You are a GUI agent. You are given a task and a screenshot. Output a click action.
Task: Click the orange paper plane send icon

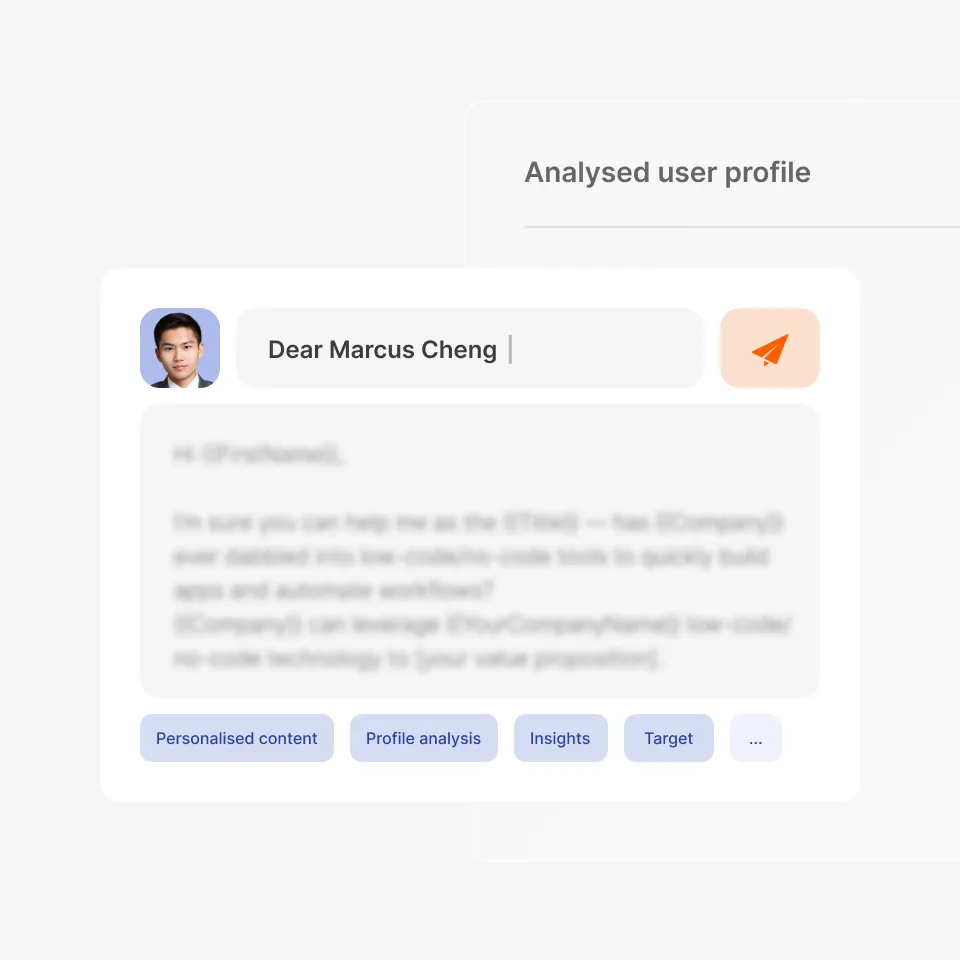pos(770,349)
